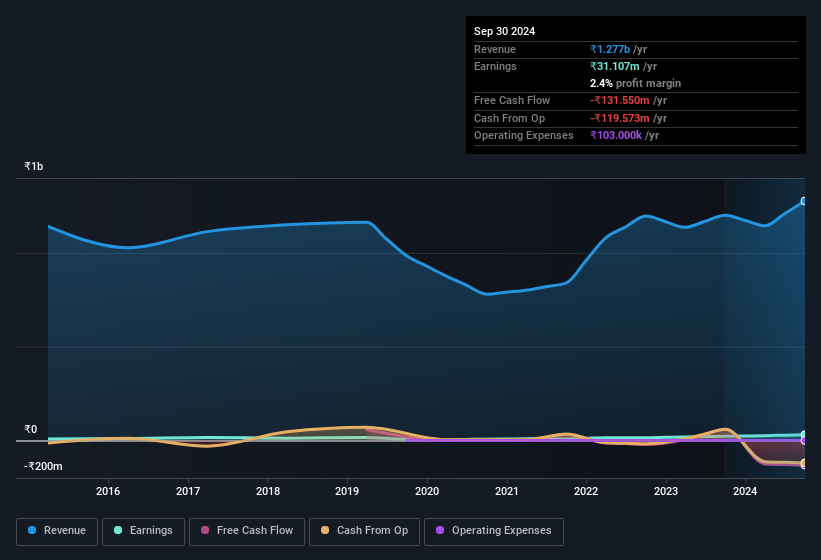Click the -₹131.550m free cash flow value

pos(619,100)
